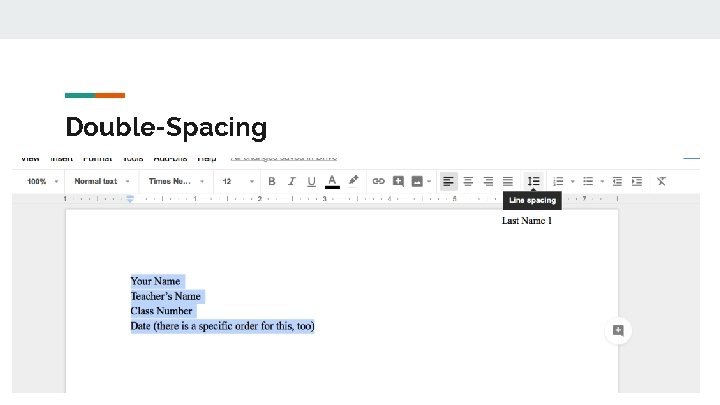Expand numbered list options arrow
This screenshot has height=405, width=720.
click(x=572, y=181)
